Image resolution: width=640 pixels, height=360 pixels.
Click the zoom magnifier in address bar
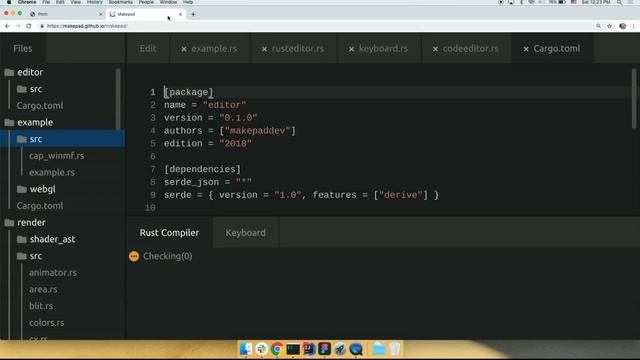tap(598, 26)
